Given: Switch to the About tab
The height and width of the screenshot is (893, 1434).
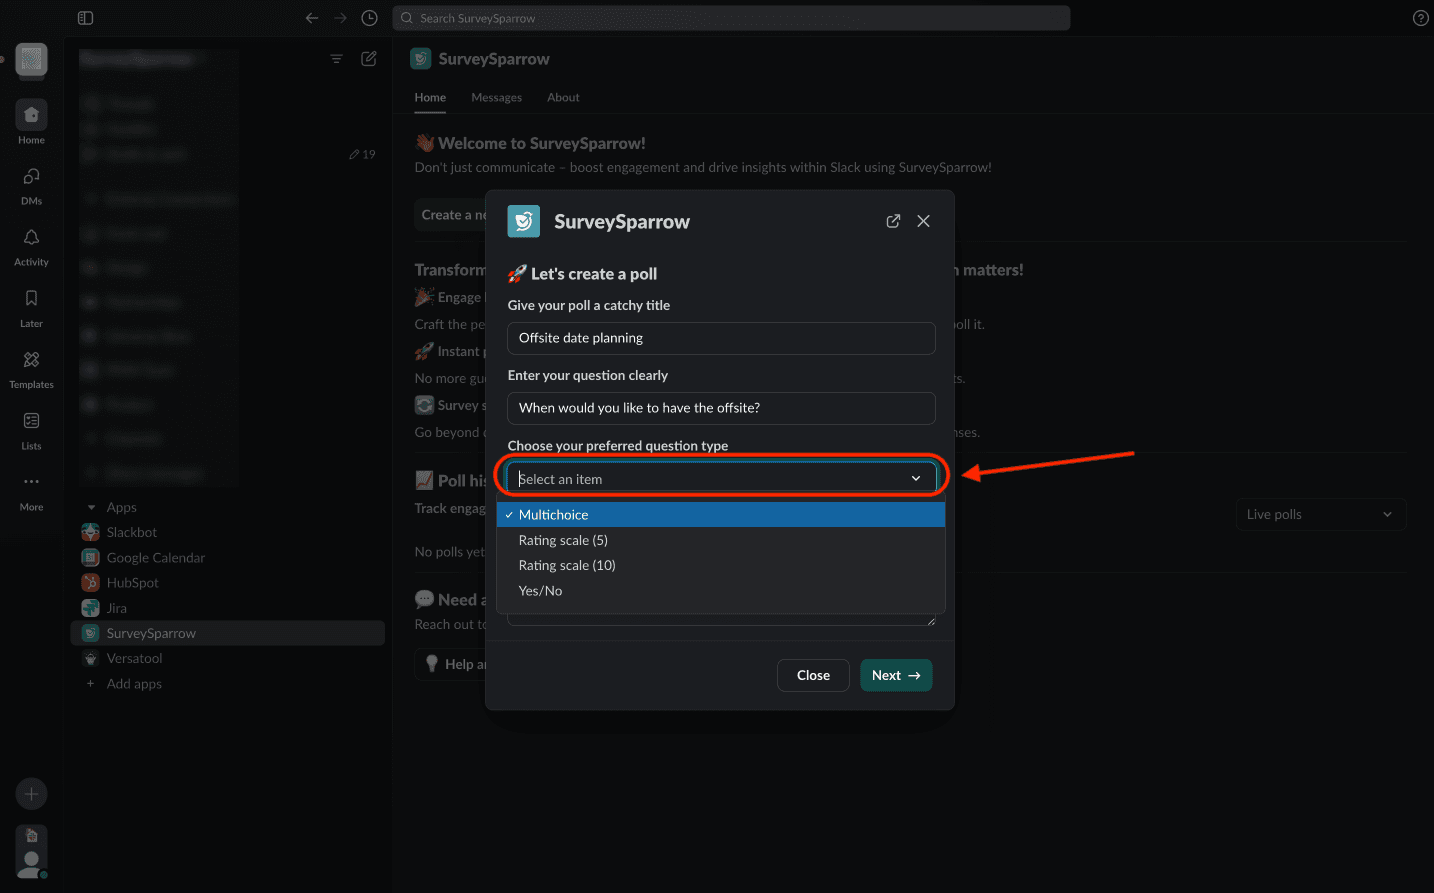Looking at the screenshot, I should click(563, 98).
